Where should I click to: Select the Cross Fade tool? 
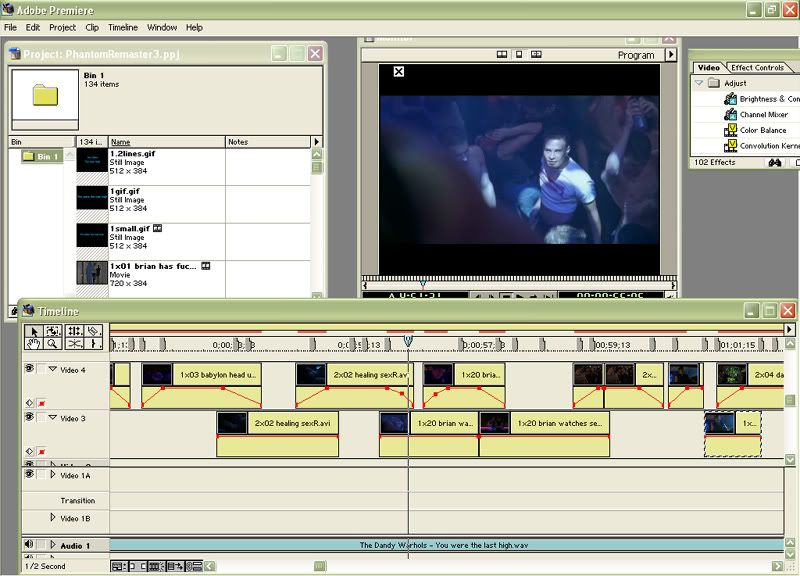pos(74,344)
